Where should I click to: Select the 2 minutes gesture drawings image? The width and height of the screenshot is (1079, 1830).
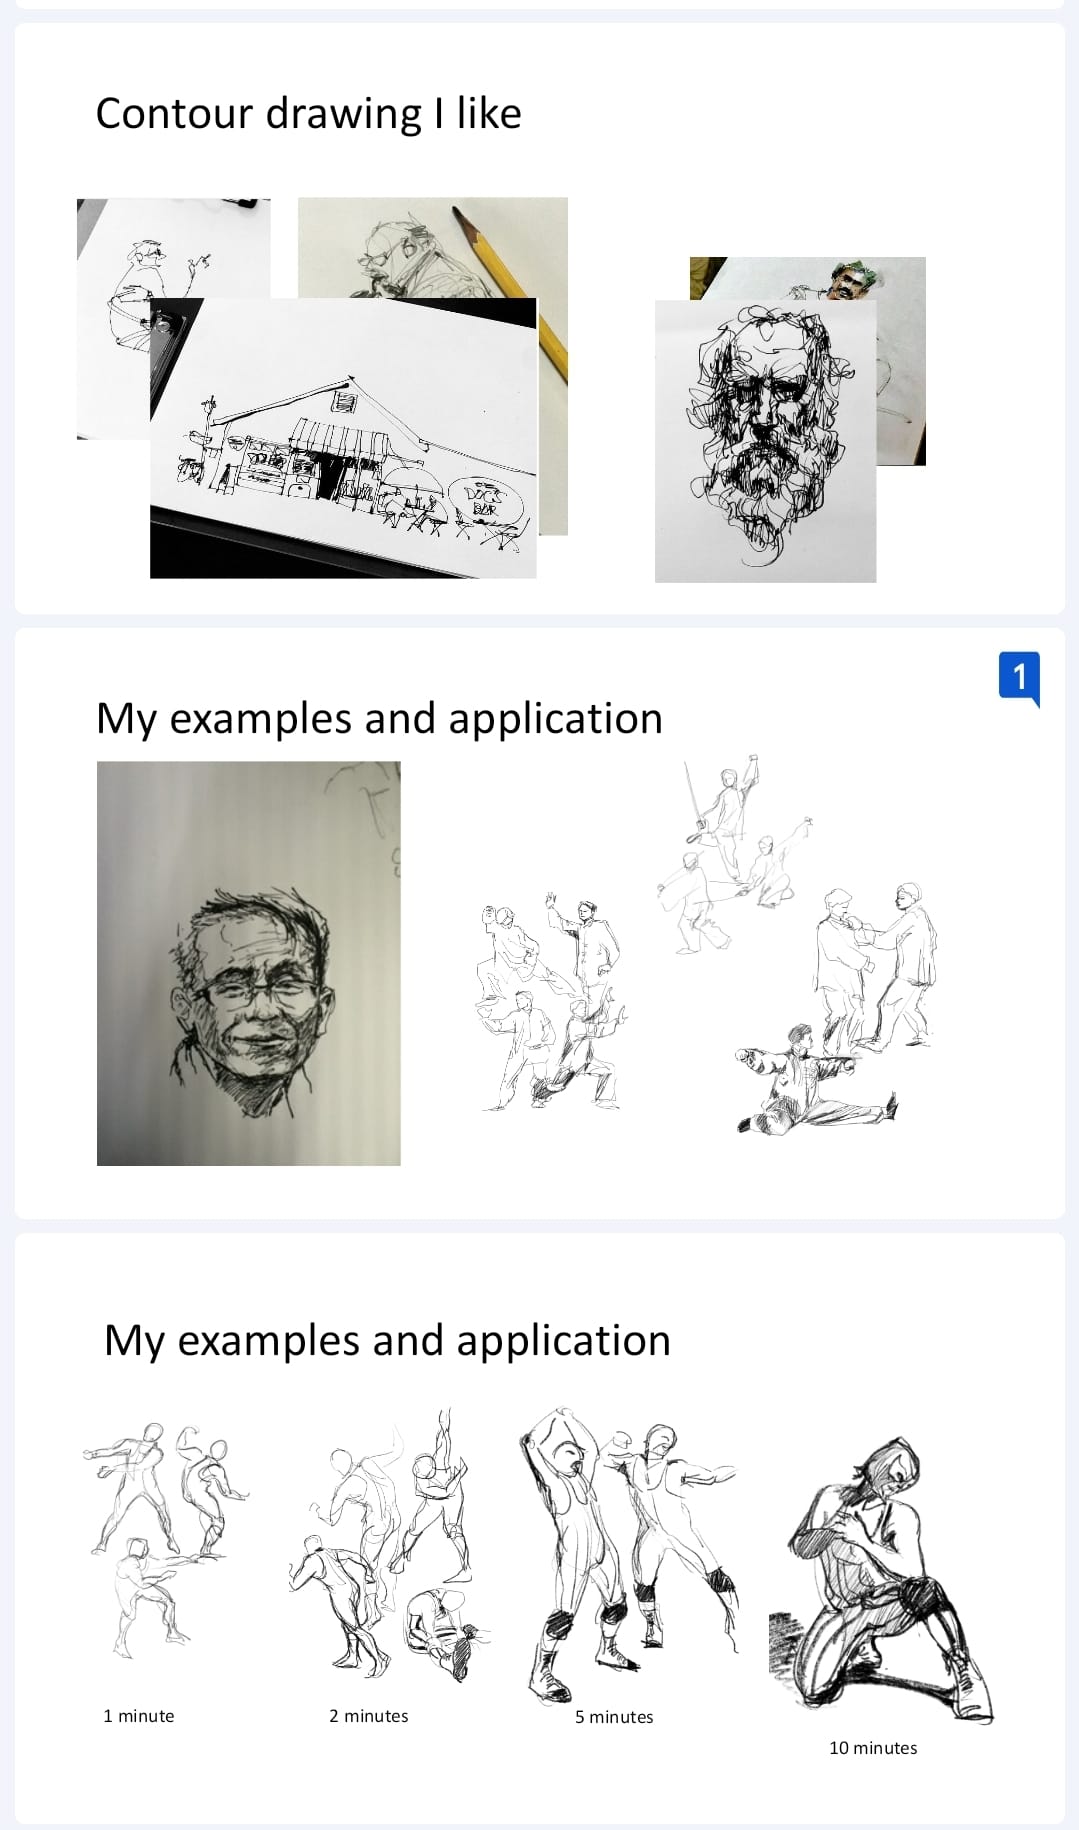(x=390, y=1545)
